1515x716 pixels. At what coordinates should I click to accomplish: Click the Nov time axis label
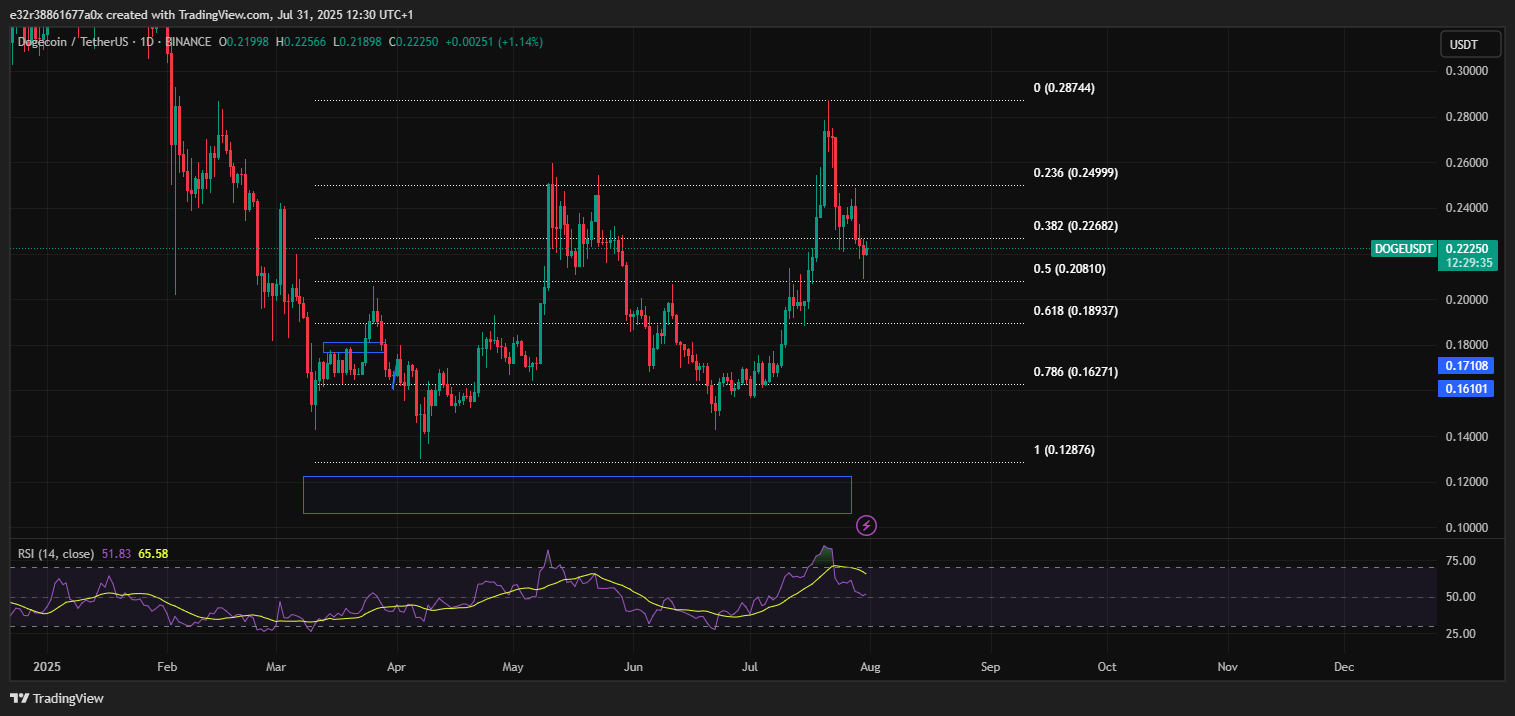coord(1227,666)
